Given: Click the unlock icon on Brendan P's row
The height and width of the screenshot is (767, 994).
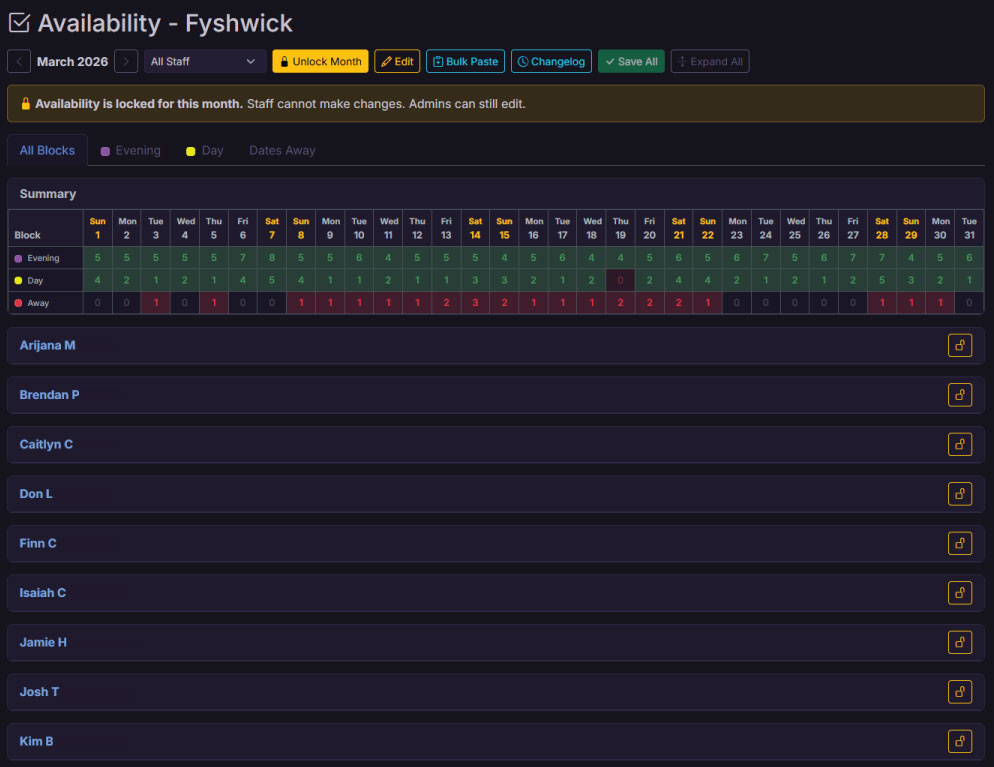Looking at the screenshot, I should click(959, 394).
